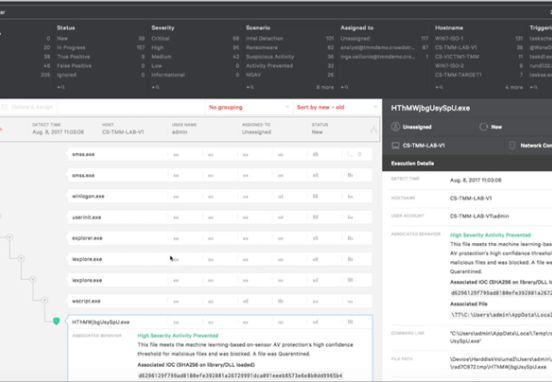Click High Severity Activity Prevented in the process tree

pyautogui.click(x=178, y=336)
